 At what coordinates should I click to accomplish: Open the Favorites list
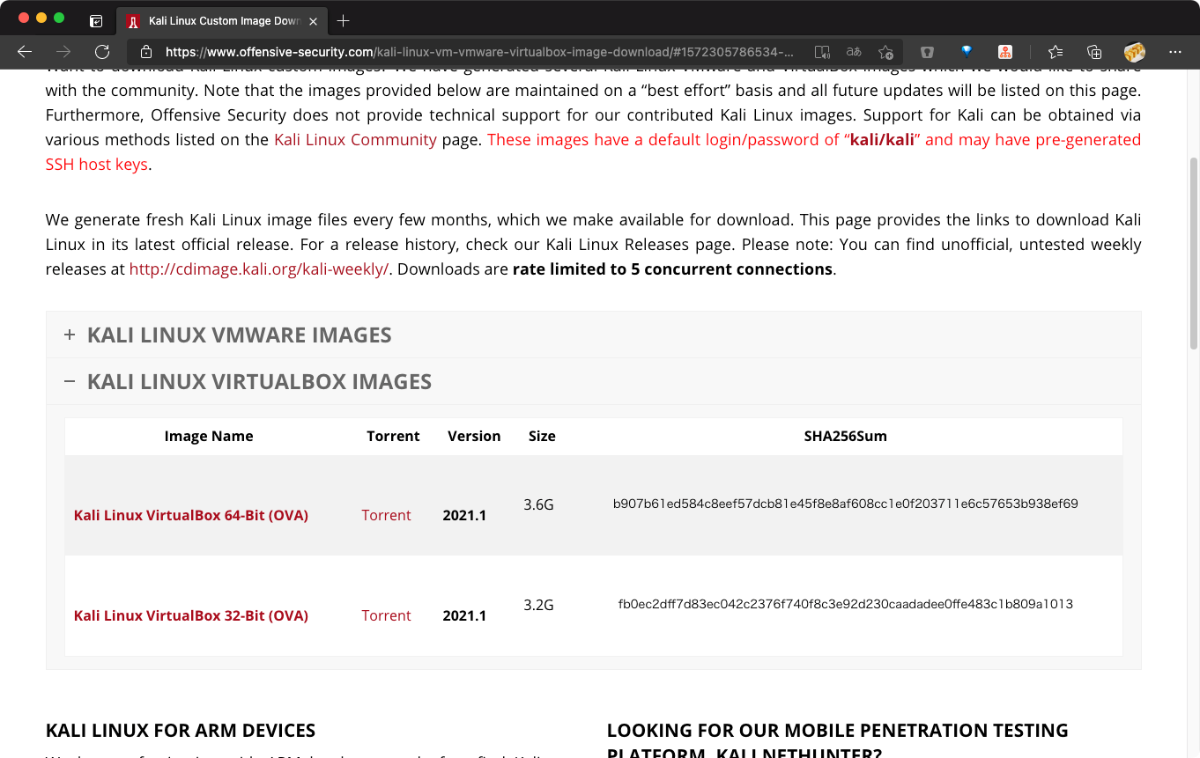pyautogui.click(x=1056, y=52)
